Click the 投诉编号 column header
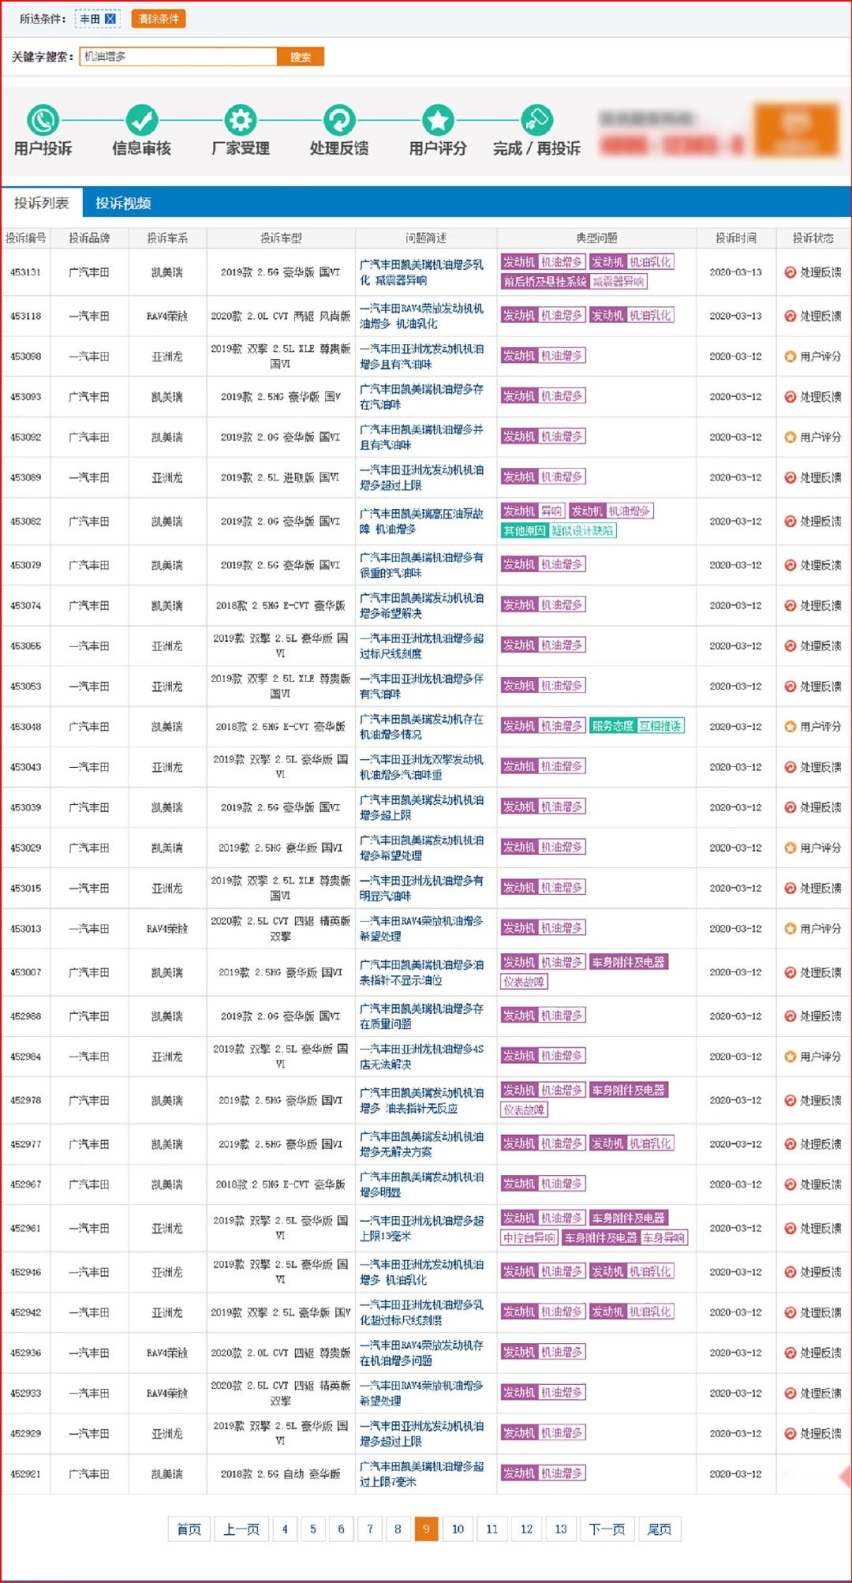The image size is (852, 1583). [26, 238]
